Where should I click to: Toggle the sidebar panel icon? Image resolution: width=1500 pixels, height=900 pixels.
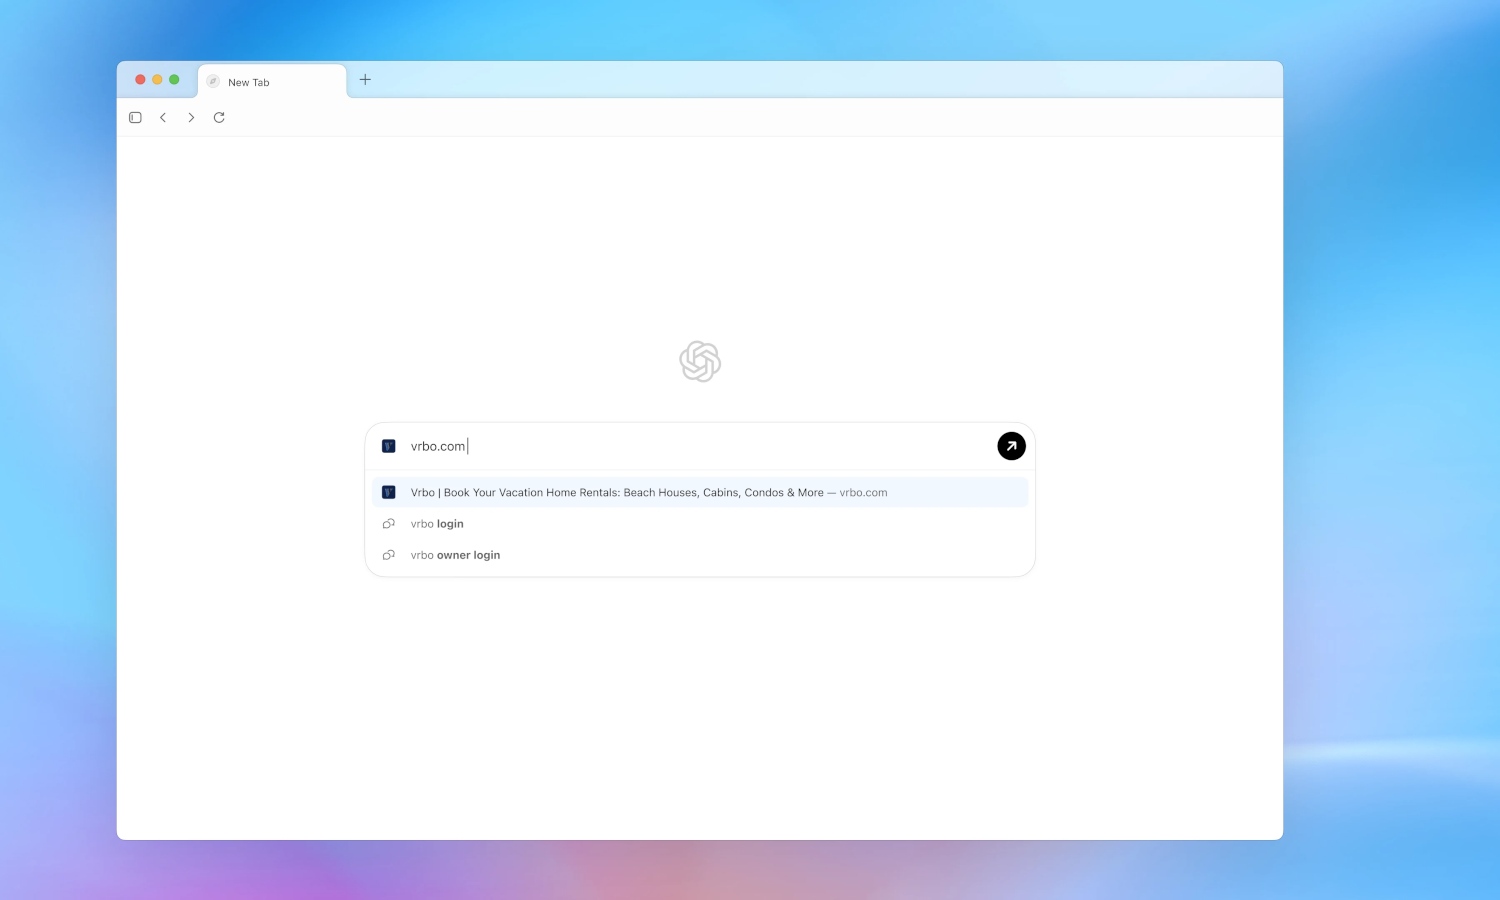[x=135, y=118]
